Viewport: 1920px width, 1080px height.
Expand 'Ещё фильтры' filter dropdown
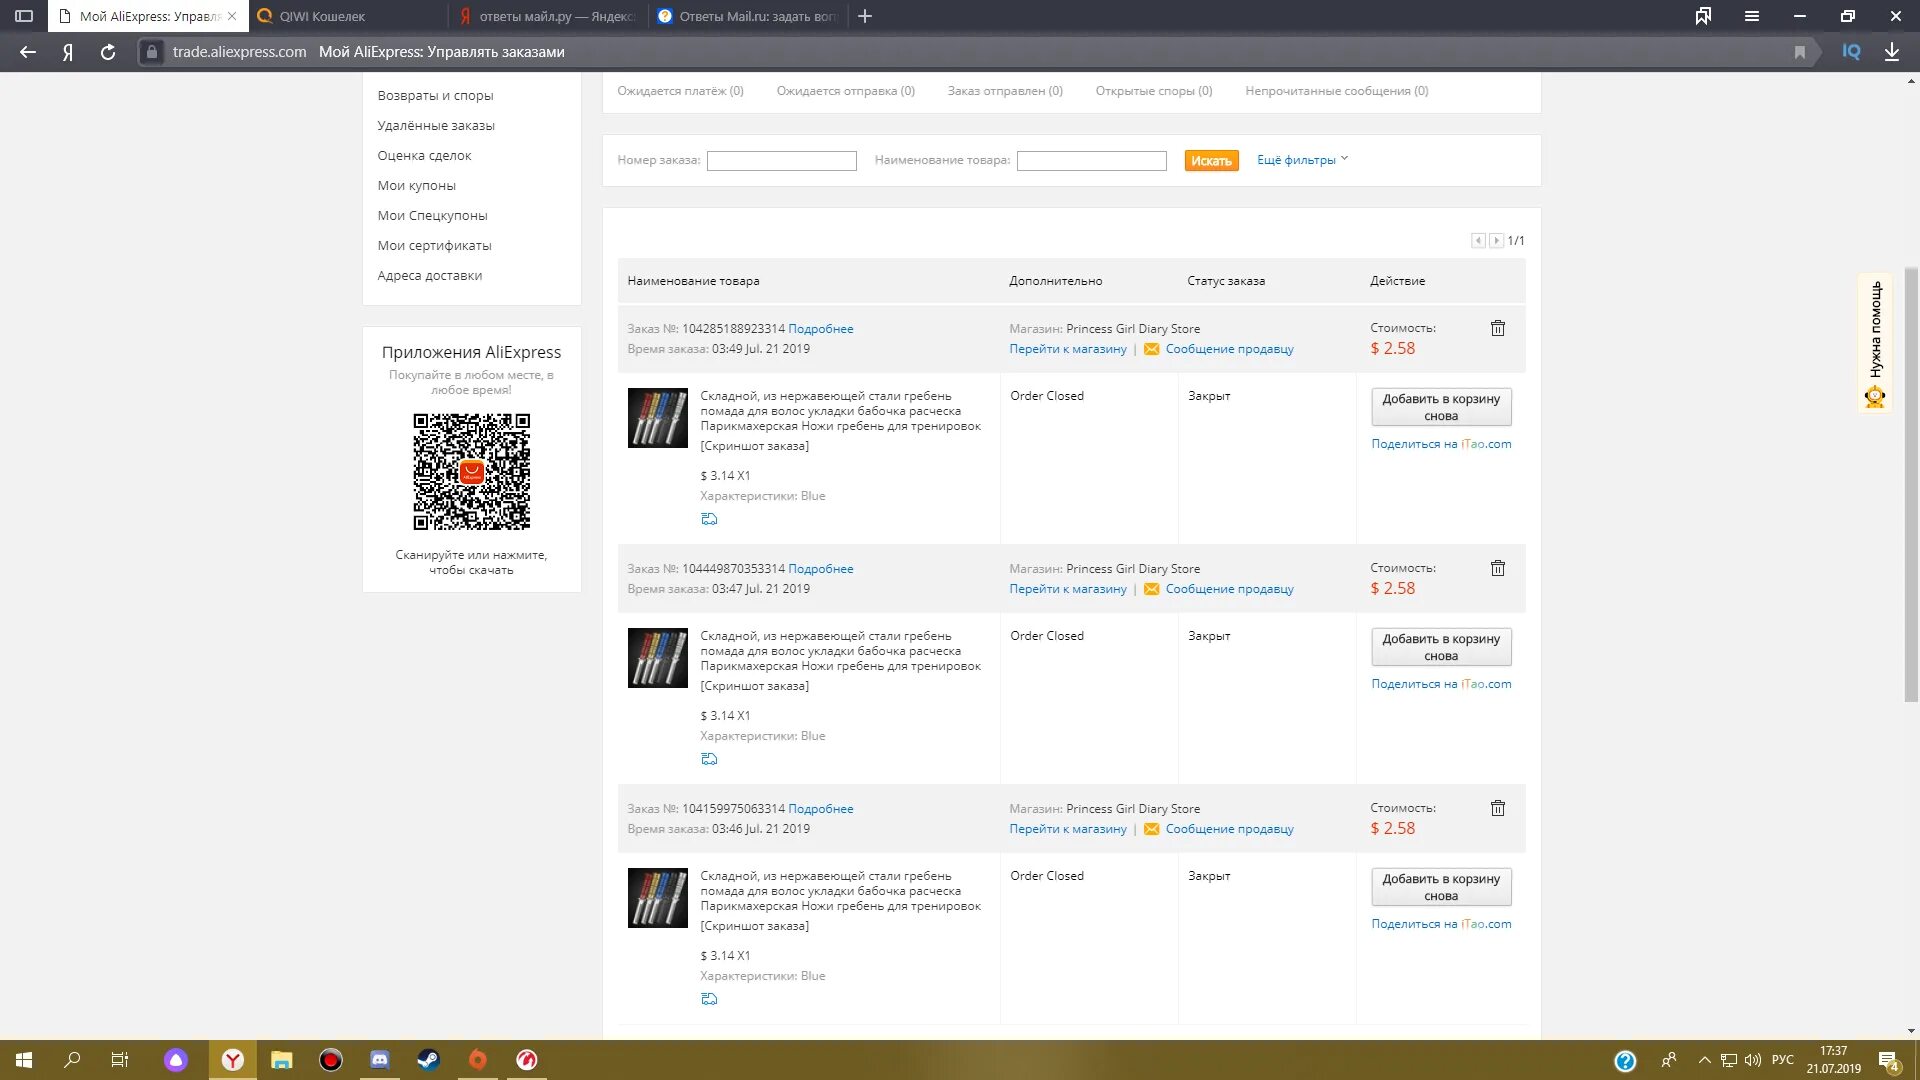[x=1301, y=160]
